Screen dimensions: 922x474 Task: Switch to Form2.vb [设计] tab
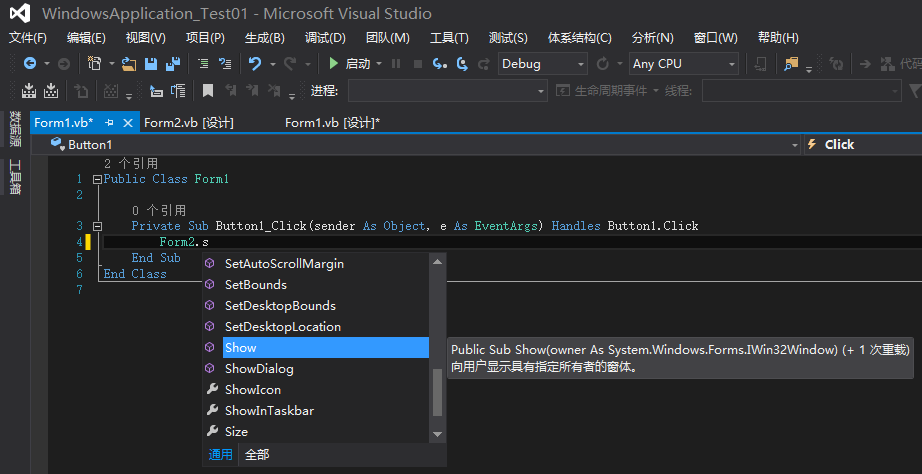pos(189,123)
